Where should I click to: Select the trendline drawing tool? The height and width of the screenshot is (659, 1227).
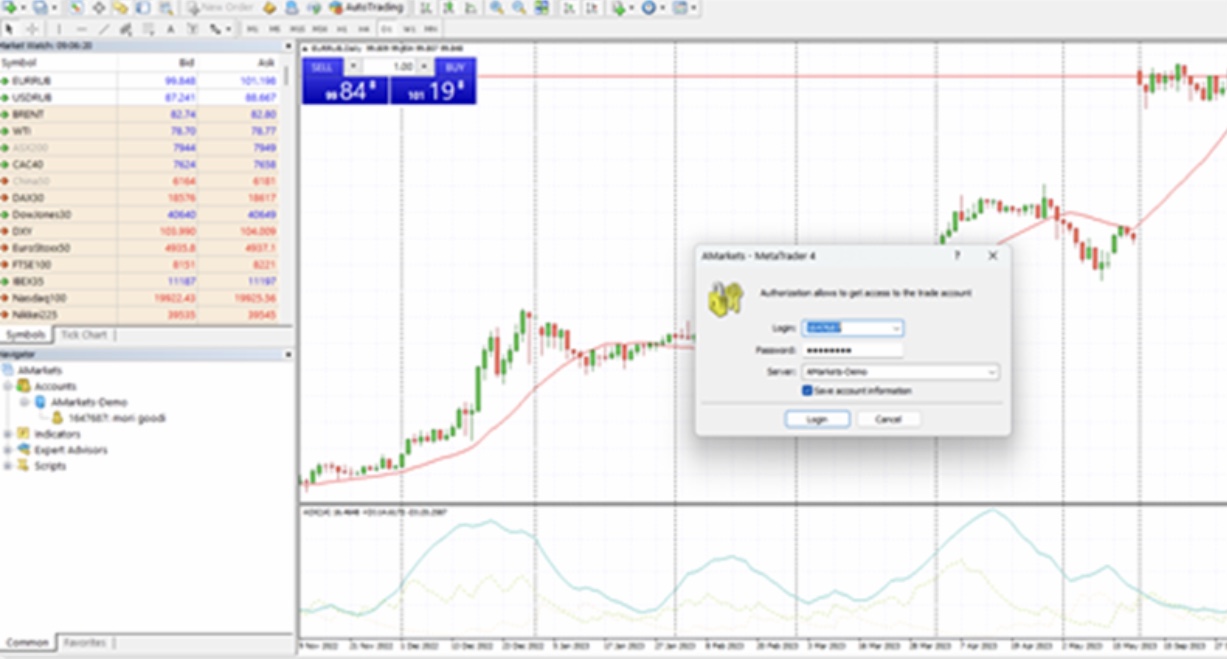104,28
